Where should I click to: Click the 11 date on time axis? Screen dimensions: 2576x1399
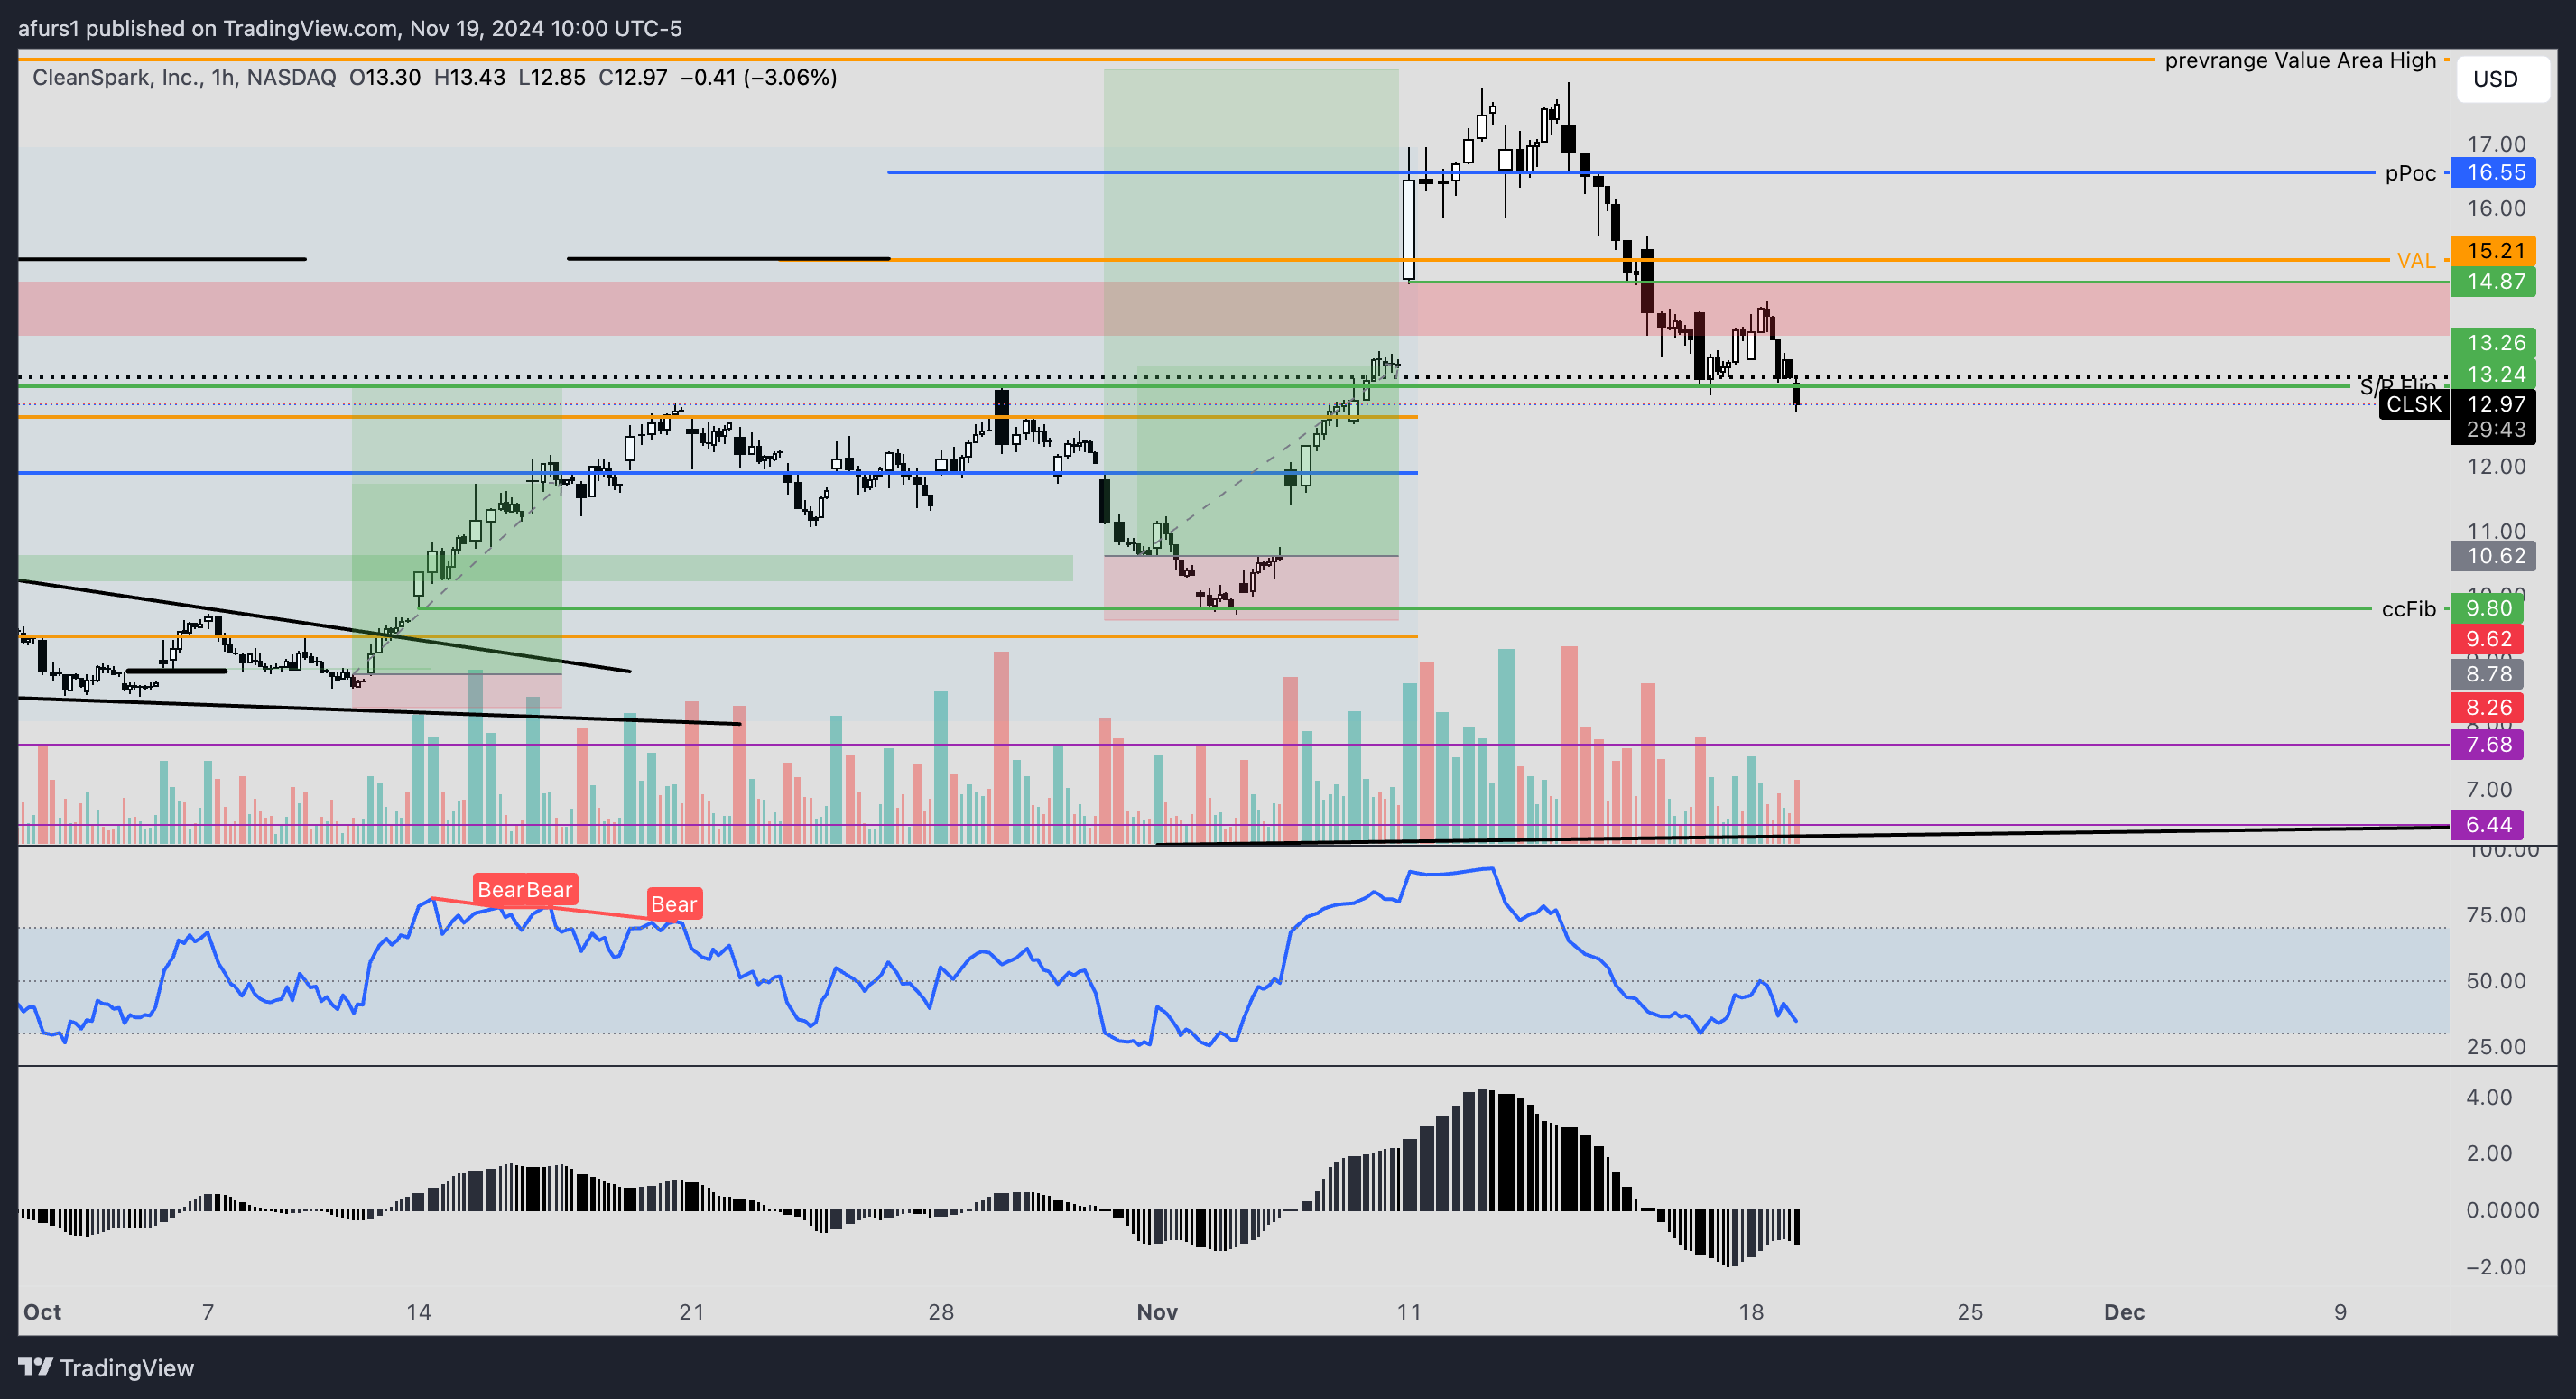1409,1312
